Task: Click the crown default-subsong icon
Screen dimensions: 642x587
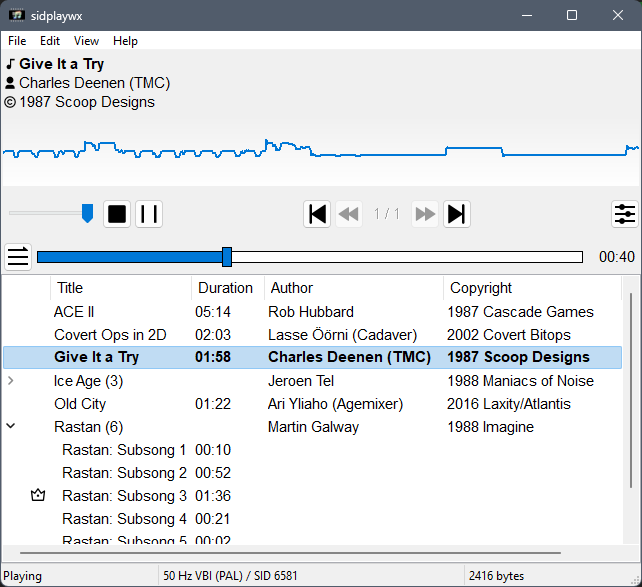Action: pyautogui.click(x=38, y=495)
